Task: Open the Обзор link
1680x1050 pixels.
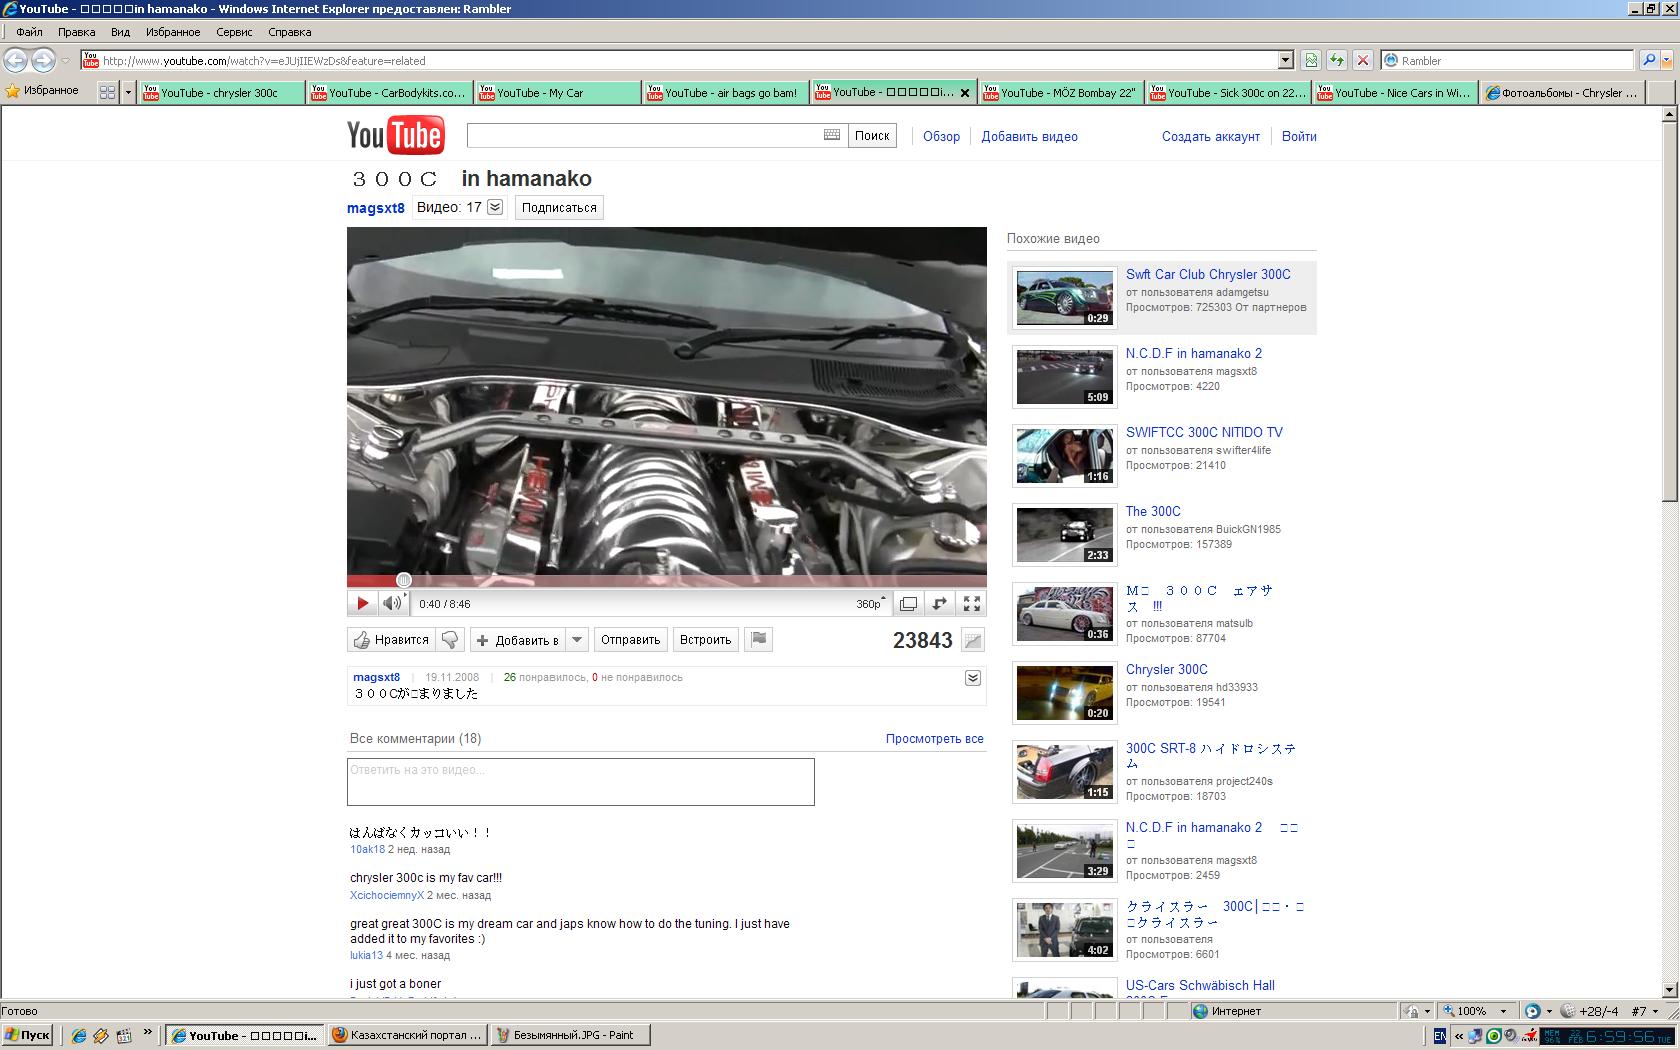Action: (941, 137)
